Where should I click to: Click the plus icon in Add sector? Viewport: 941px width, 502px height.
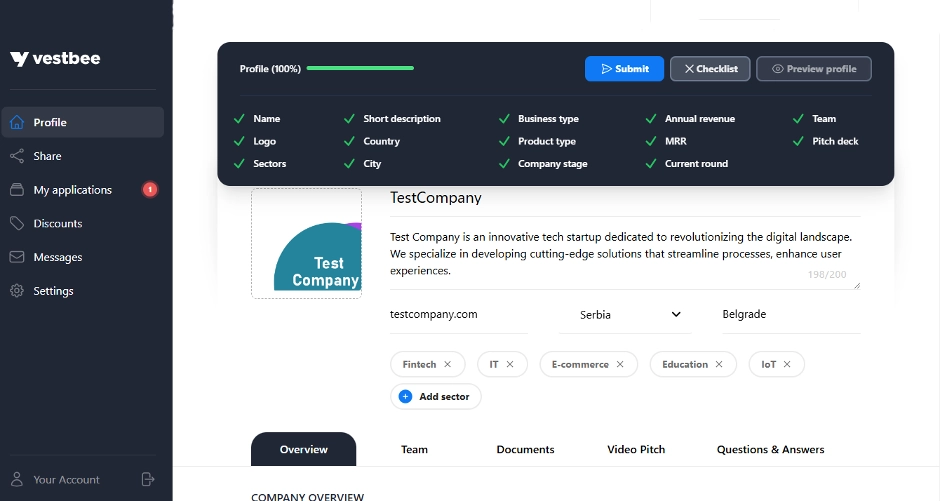coord(406,397)
